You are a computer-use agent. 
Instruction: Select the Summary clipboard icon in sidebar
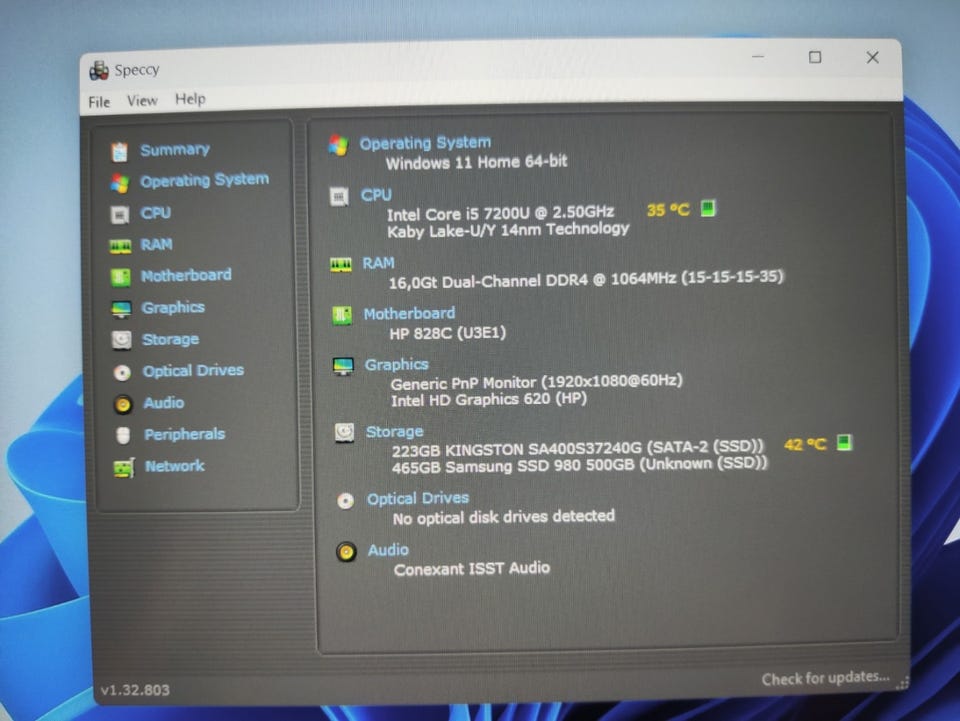pyautogui.click(x=119, y=151)
